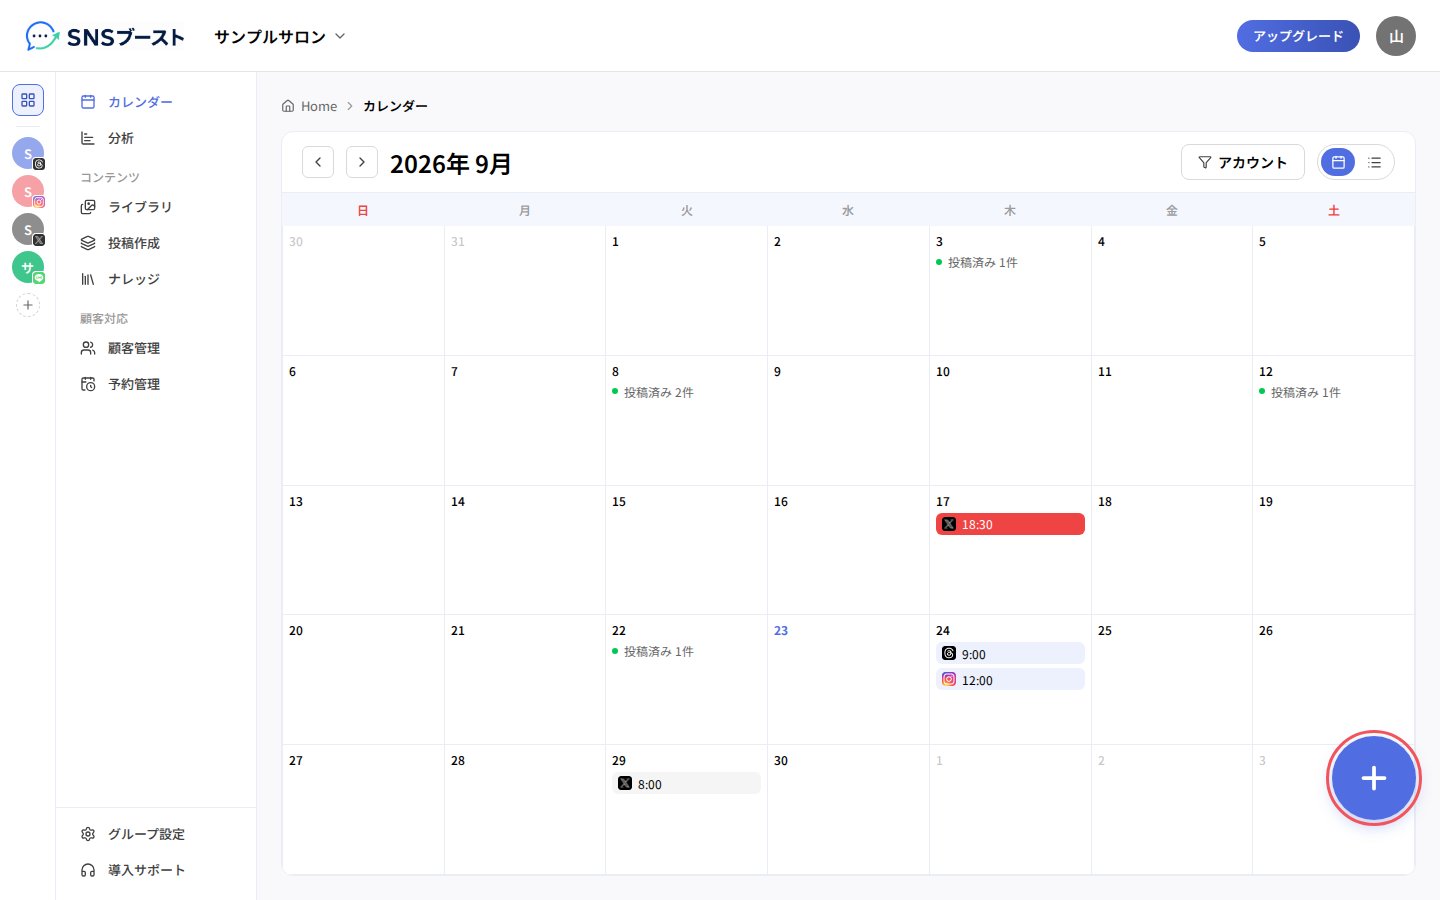Go to the previous month

[x=318, y=162]
